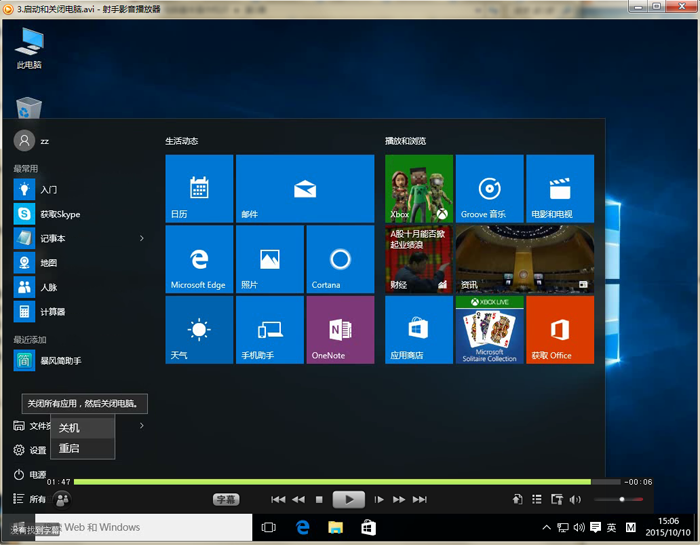Open the 人脉 people app

point(79,287)
